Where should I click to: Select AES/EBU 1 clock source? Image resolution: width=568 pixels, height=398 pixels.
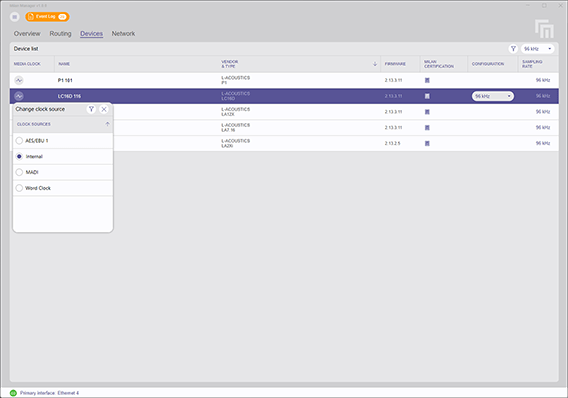tap(19, 141)
